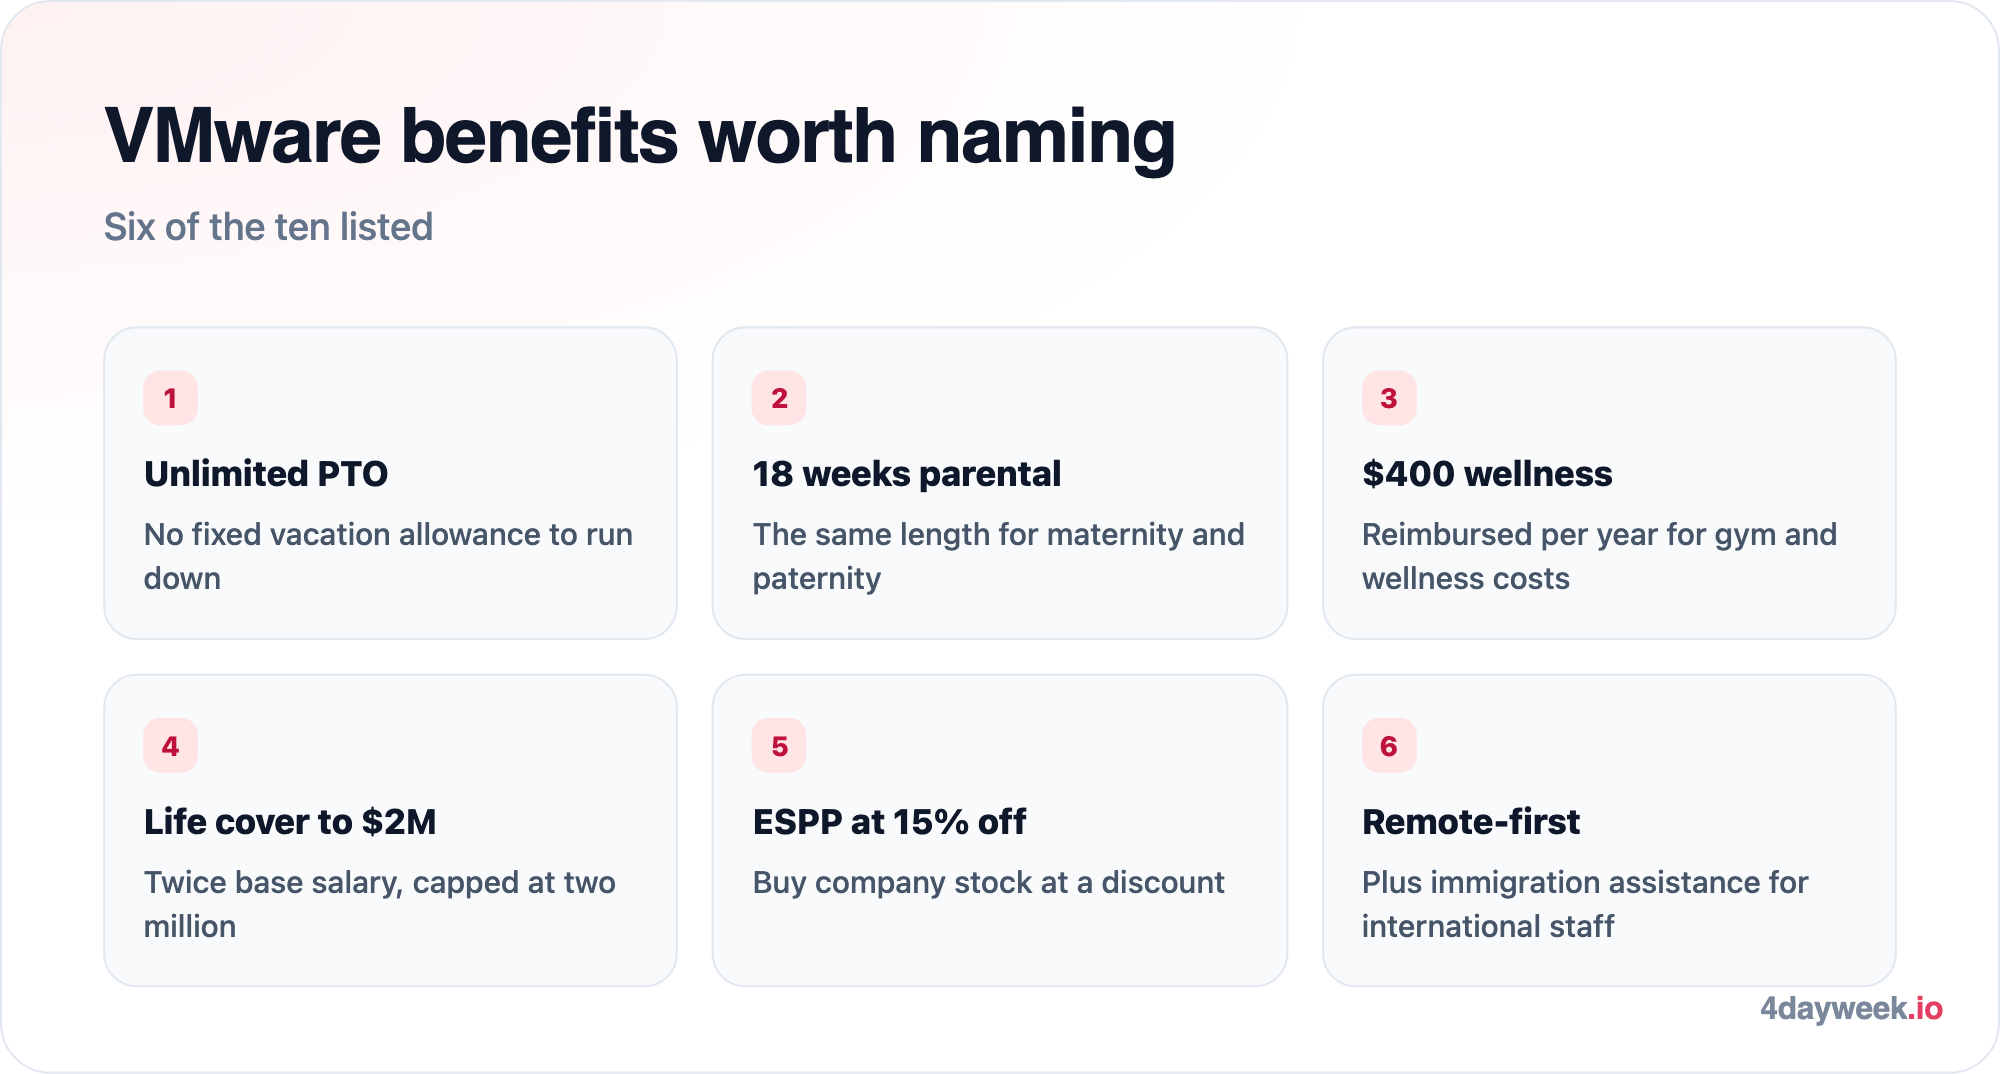Screen dimensions: 2000x1074
Task: Open the 4dayweek.io link
Action: point(1851,1008)
